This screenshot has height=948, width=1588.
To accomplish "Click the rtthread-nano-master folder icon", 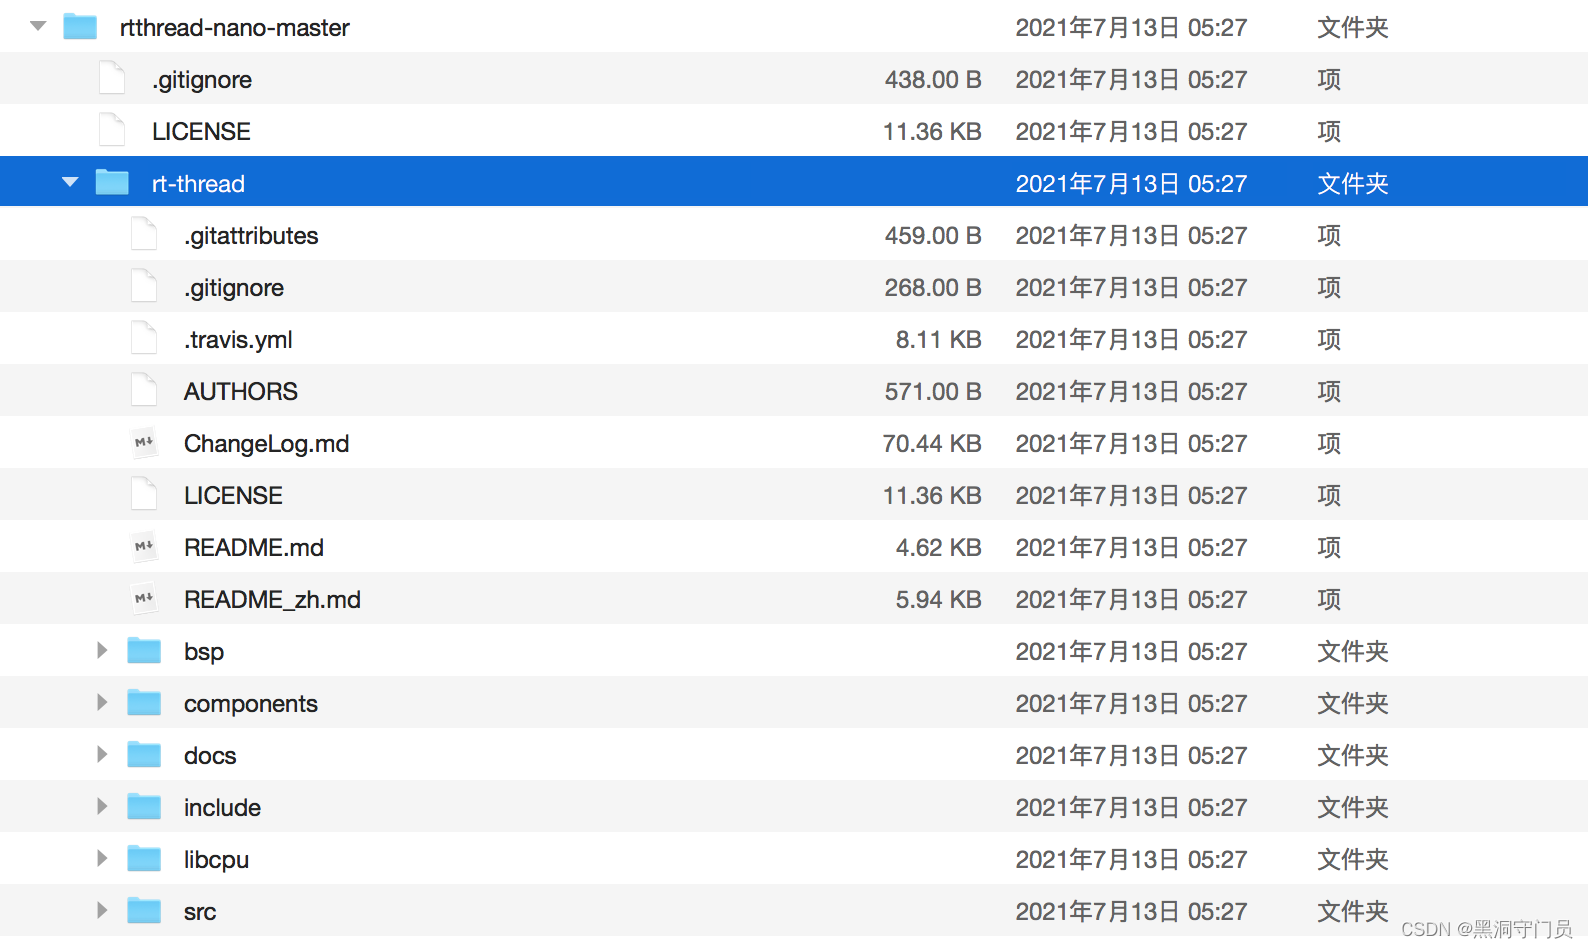I will coord(80,26).
